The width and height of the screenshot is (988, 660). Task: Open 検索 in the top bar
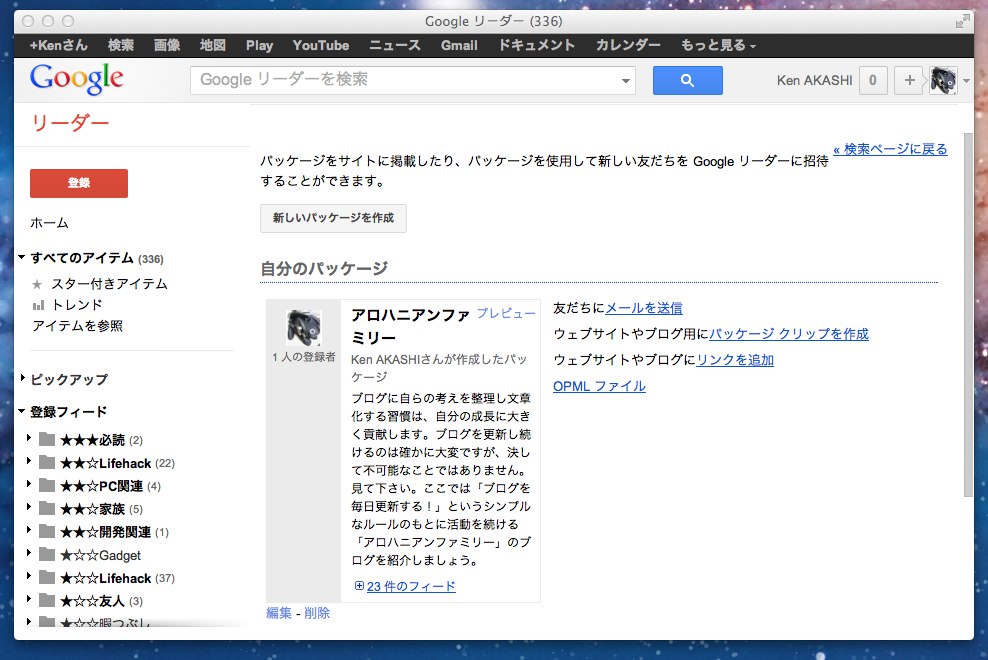pyautogui.click(x=120, y=45)
